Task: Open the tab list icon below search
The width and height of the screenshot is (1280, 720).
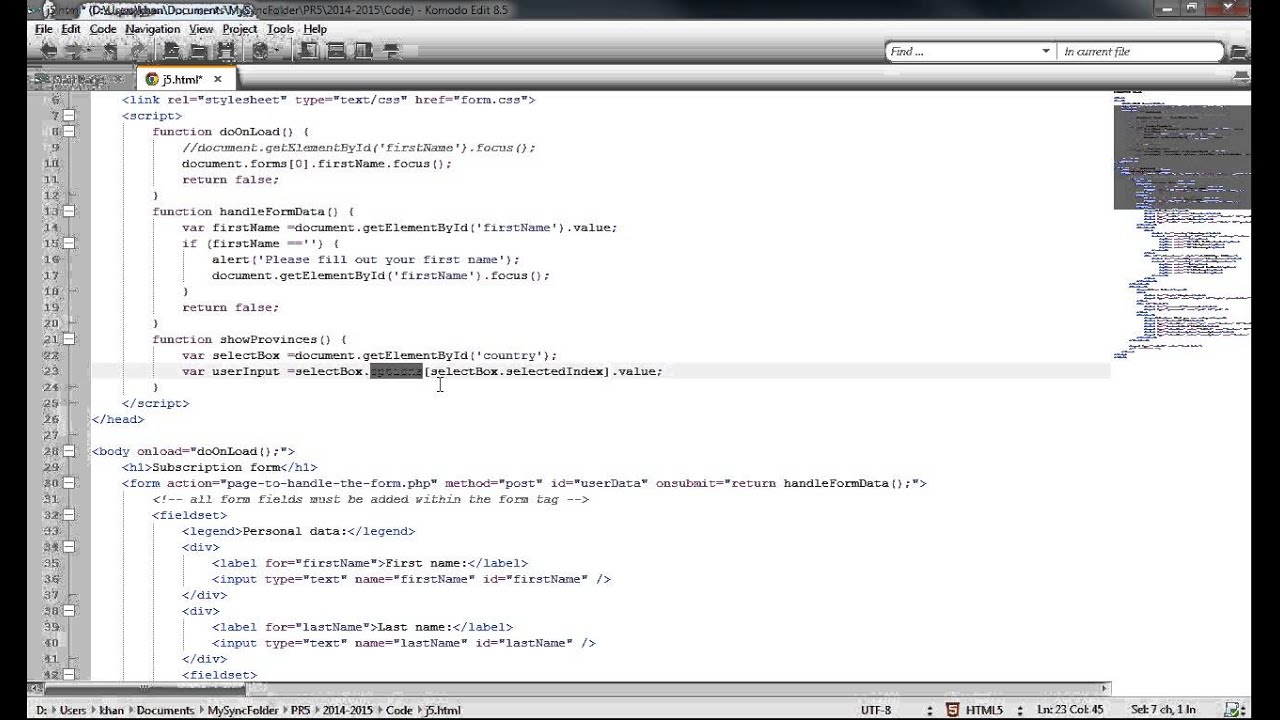Action: coord(1241,76)
